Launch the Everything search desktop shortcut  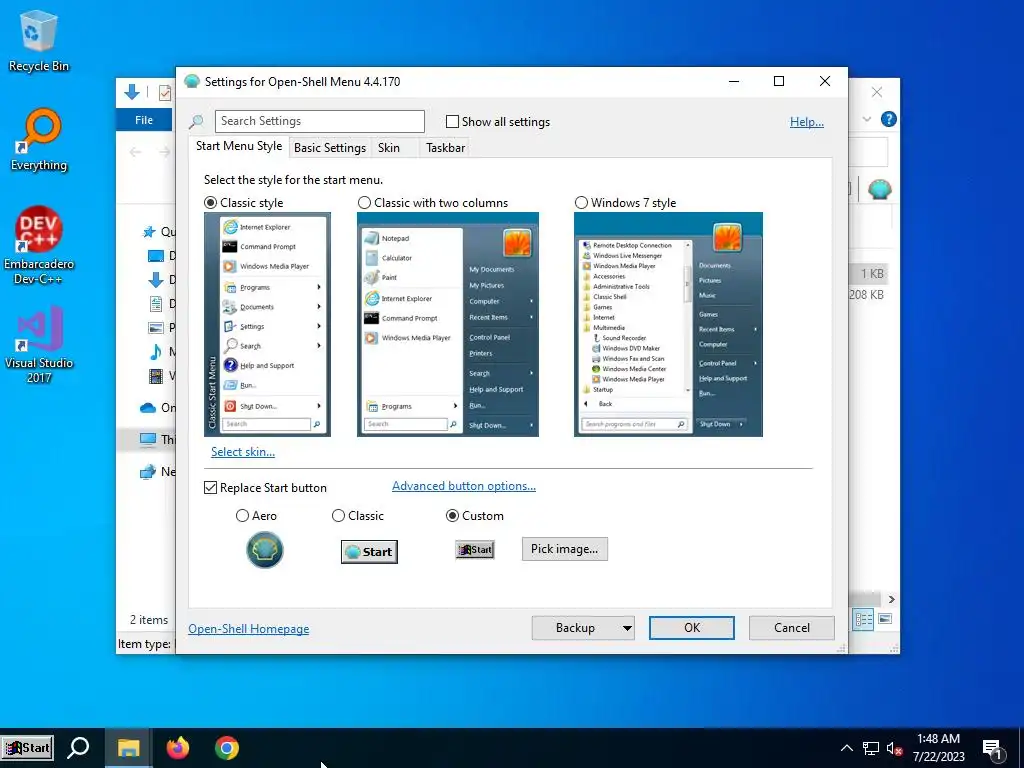tap(39, 140)
